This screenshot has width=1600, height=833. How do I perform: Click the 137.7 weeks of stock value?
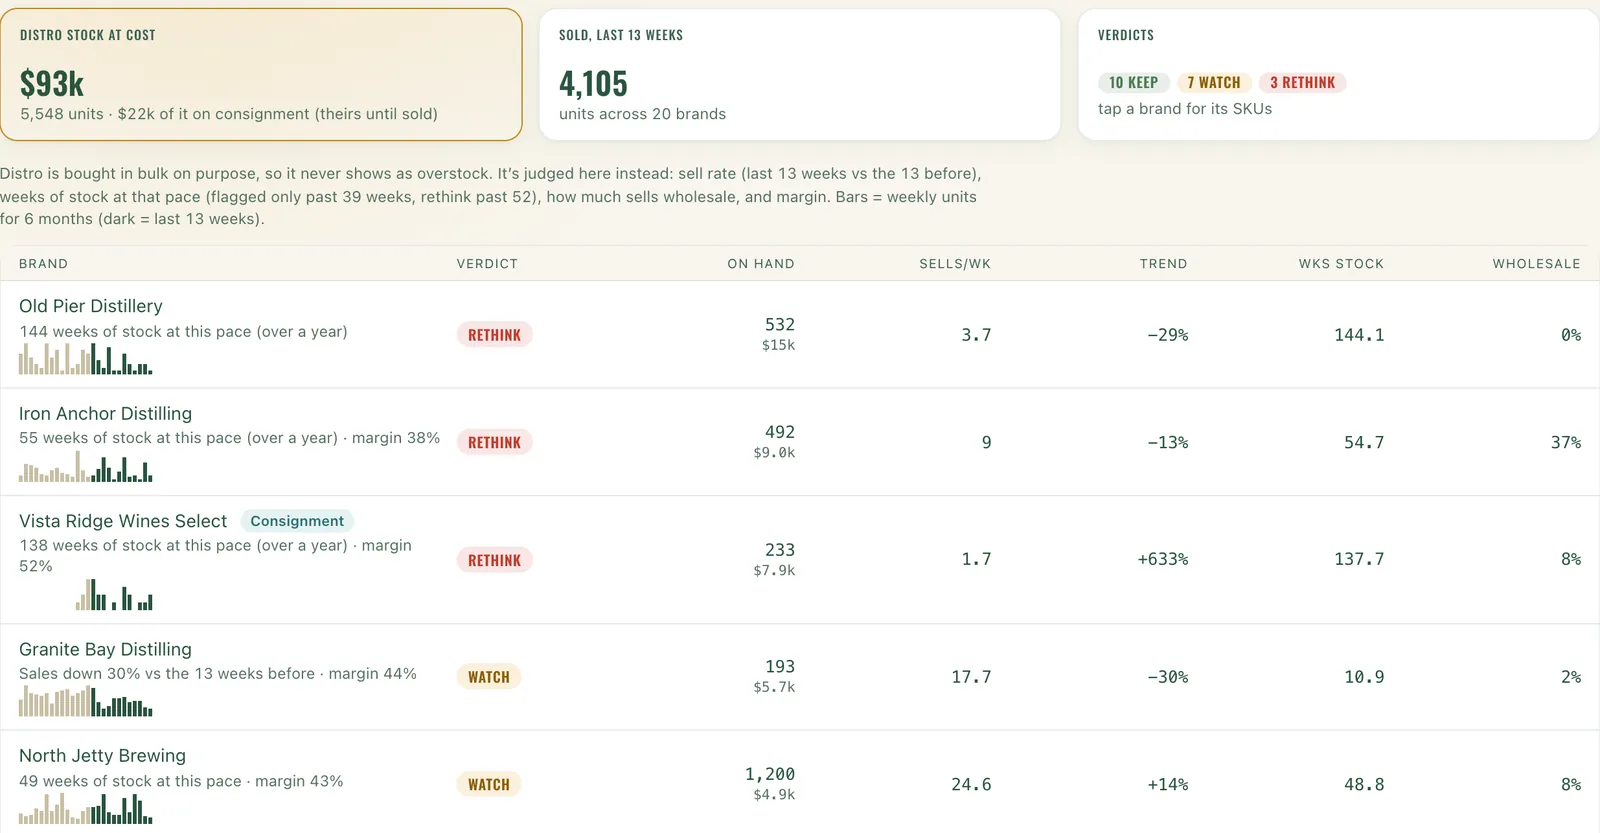[1359, 559]
